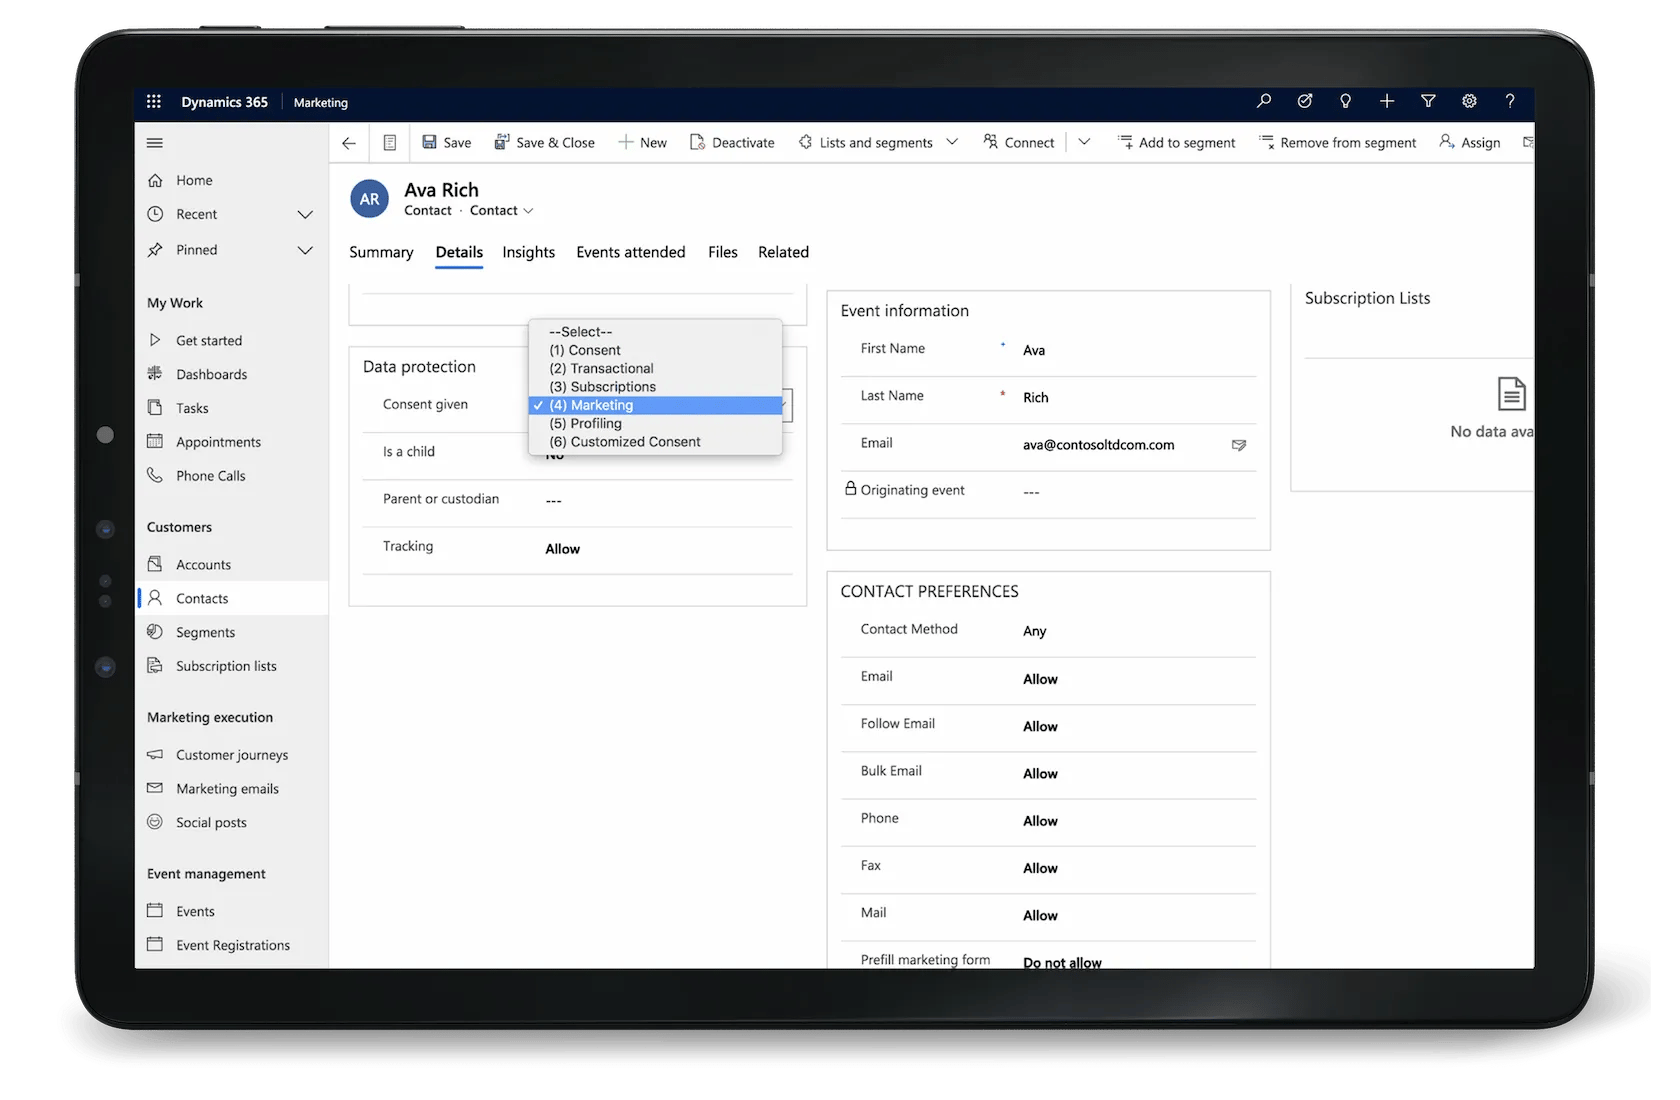Click the Bulk Email Allow value

1040,773
